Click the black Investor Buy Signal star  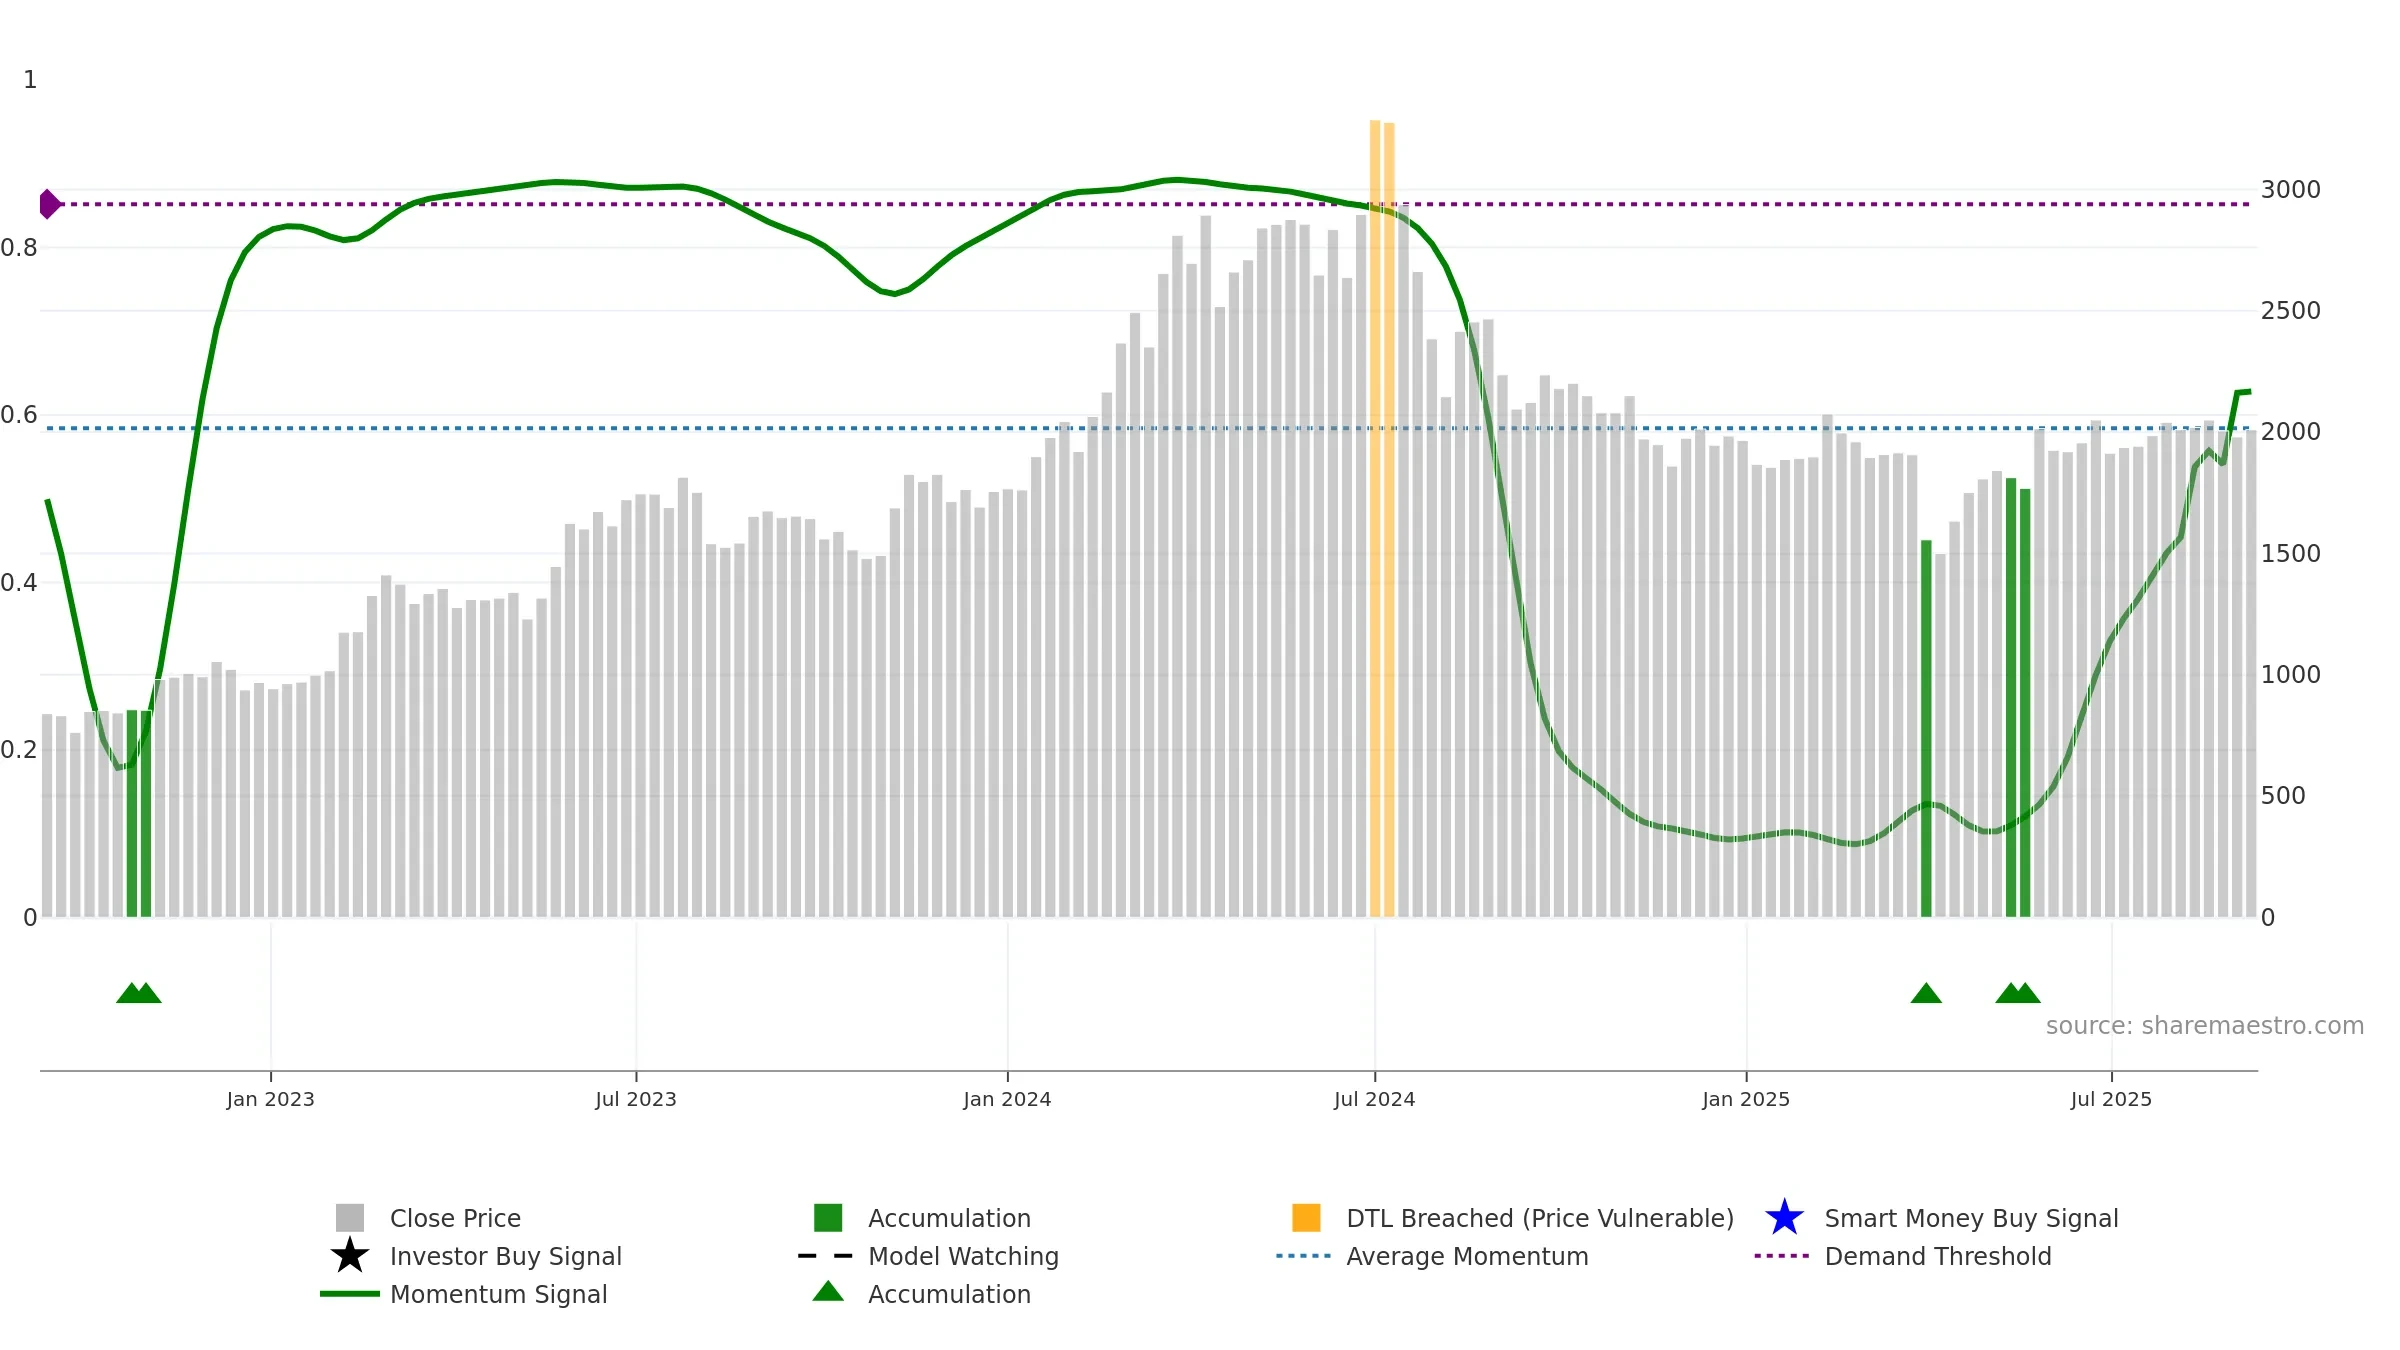[349, 1255]
